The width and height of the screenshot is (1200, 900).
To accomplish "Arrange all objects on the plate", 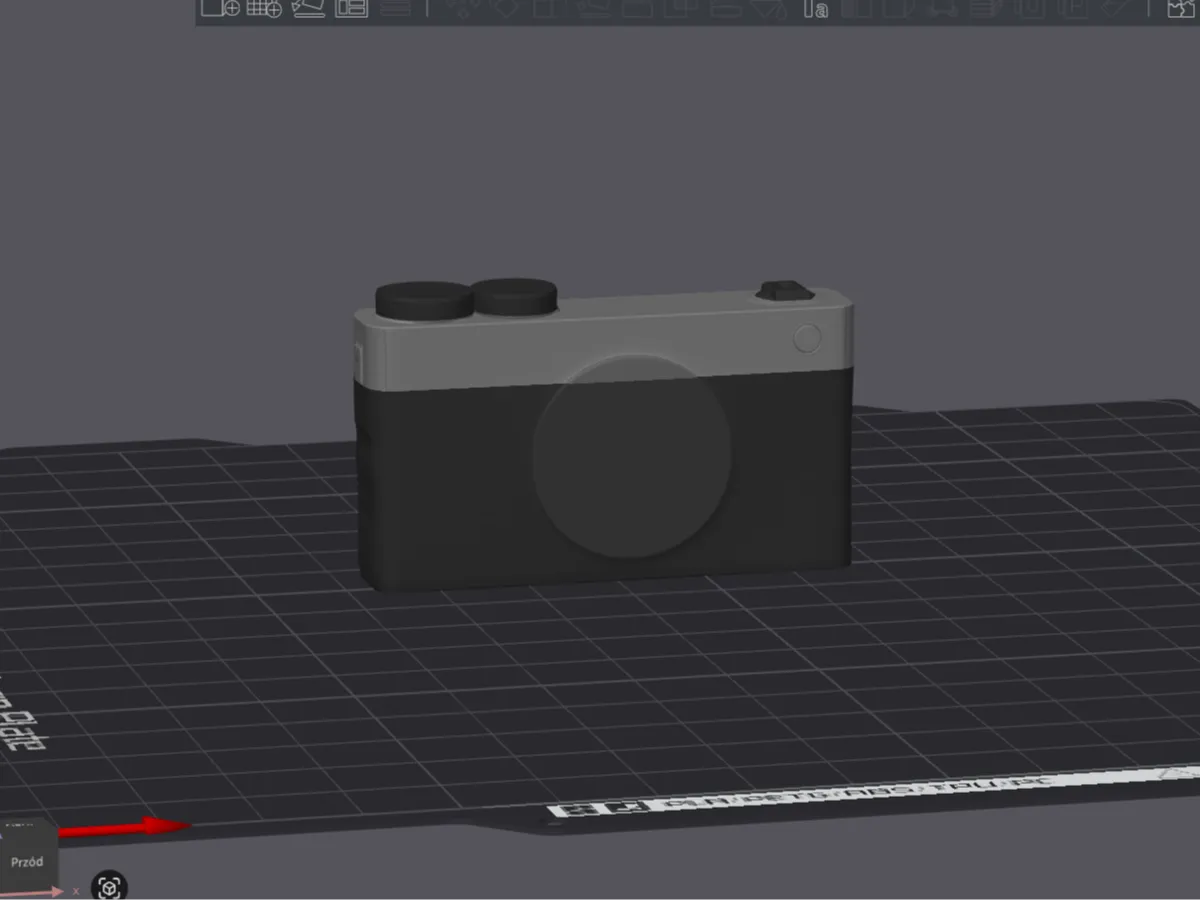I will 352,9.
